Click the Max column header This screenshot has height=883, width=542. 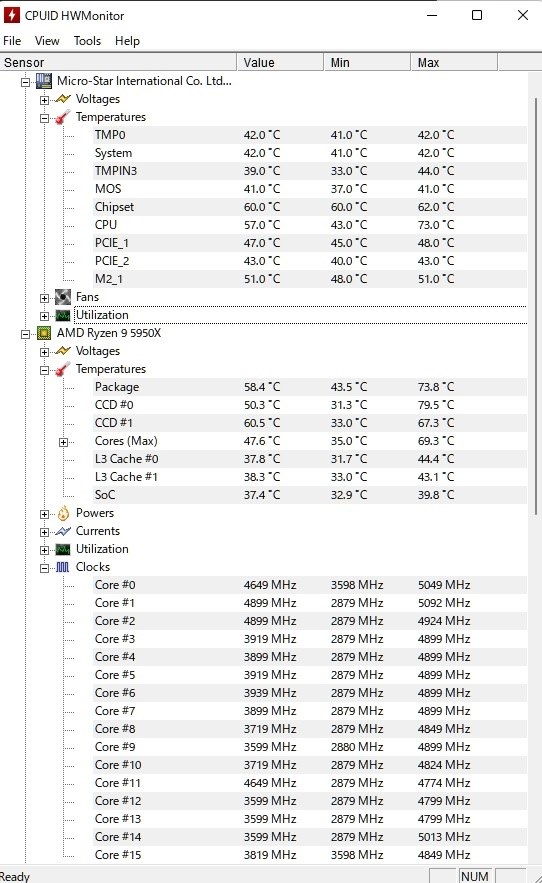[454, 62]
